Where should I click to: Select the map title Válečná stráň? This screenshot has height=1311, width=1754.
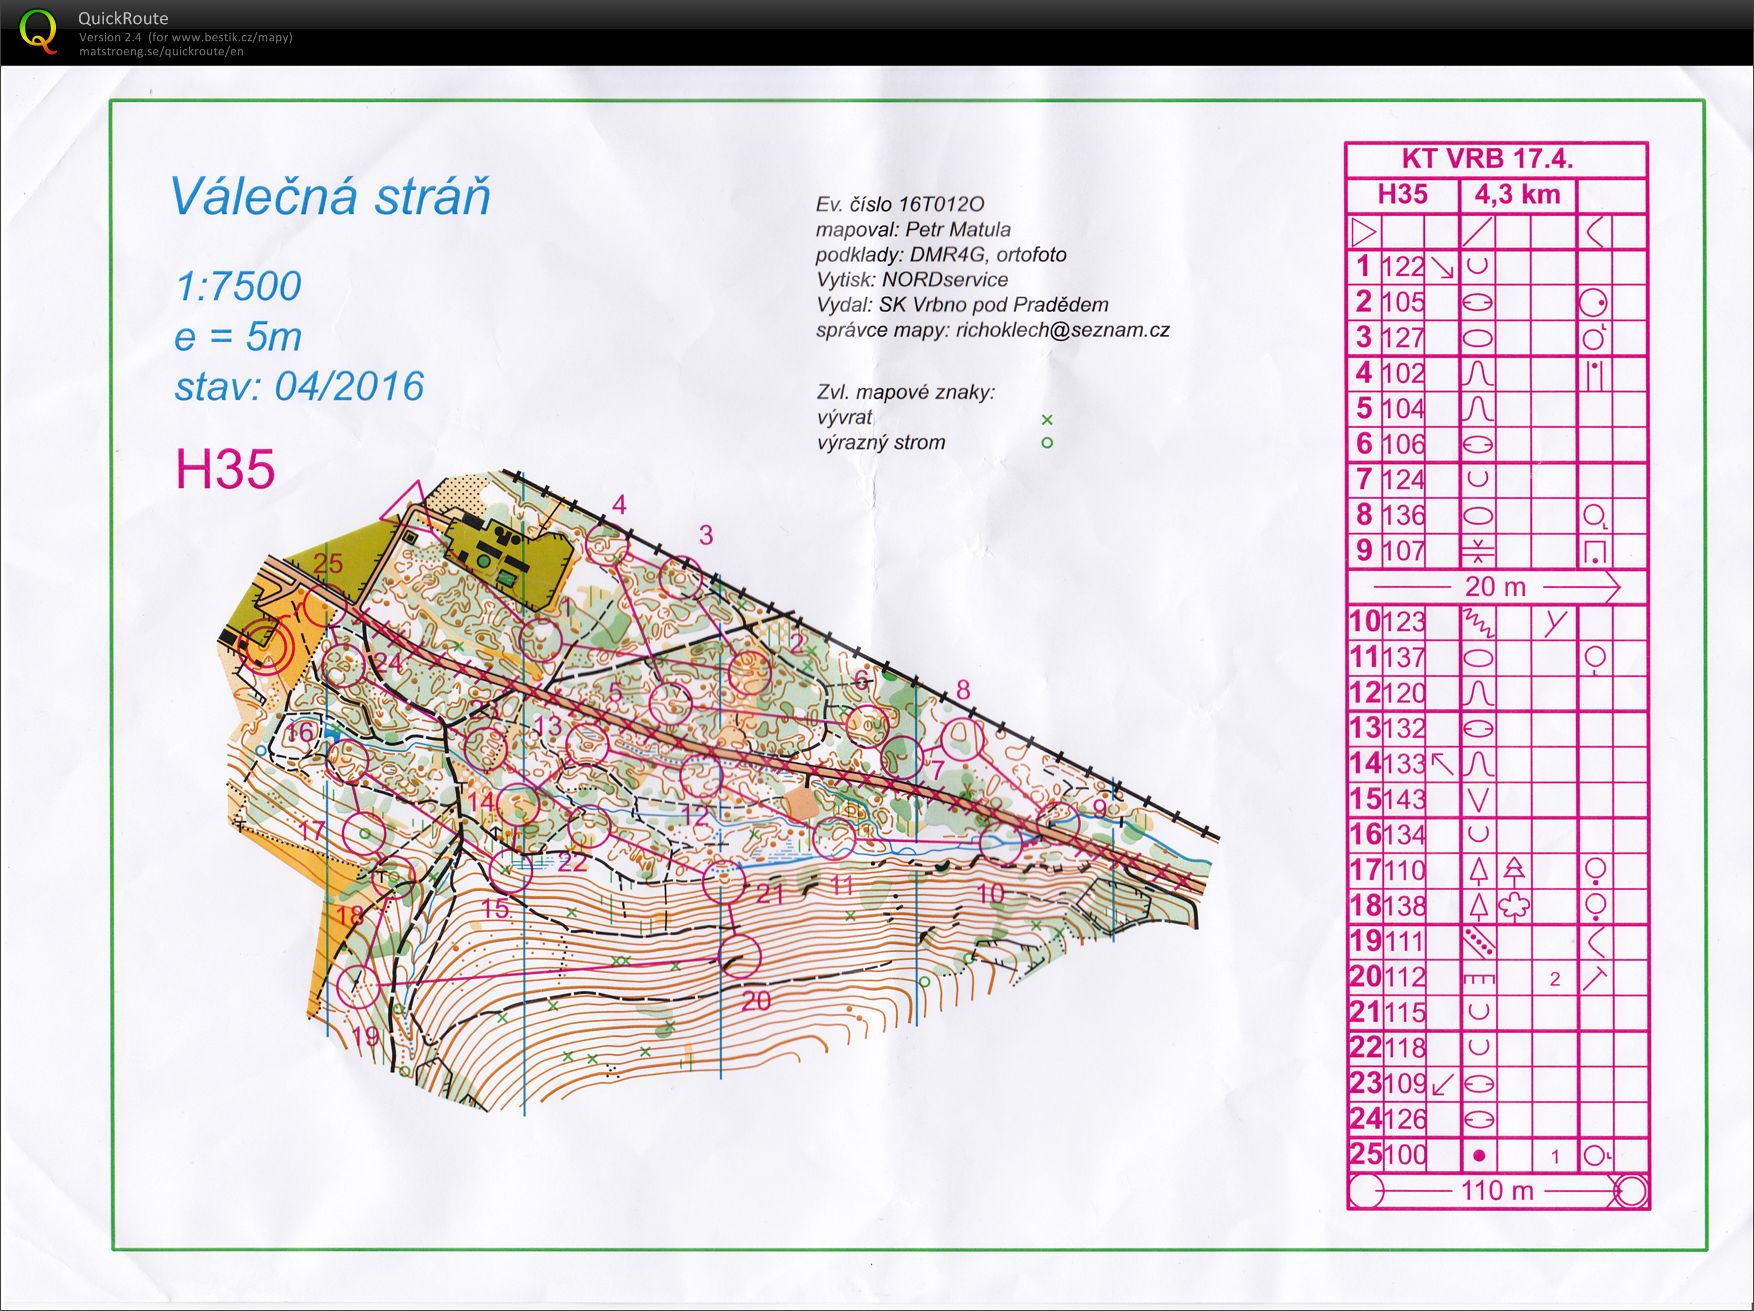[x=330, y=196]
